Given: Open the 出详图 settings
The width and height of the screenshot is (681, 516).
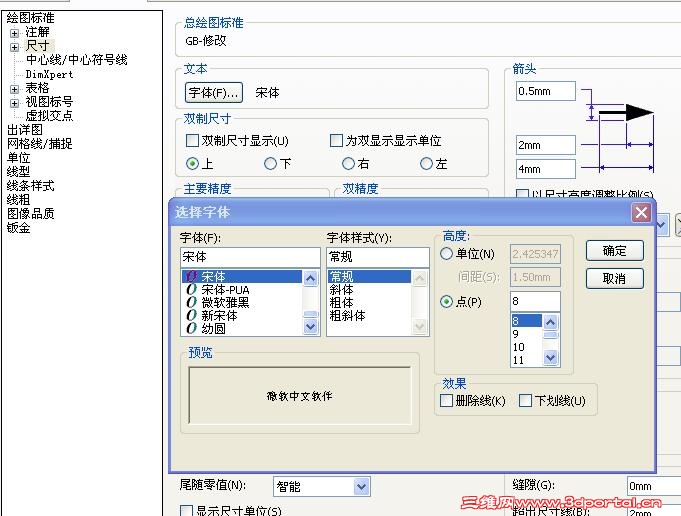Looking at the screenshot, I should (24, 129).
